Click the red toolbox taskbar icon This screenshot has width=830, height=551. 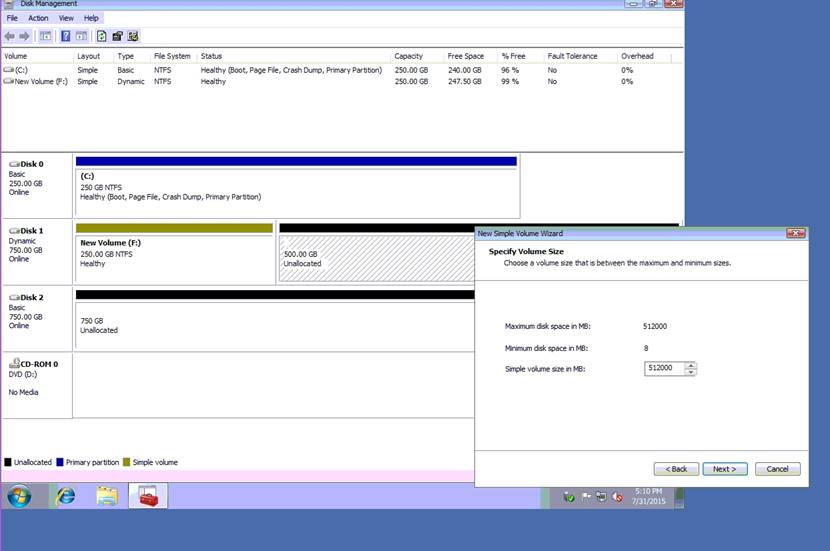point(148,496)
